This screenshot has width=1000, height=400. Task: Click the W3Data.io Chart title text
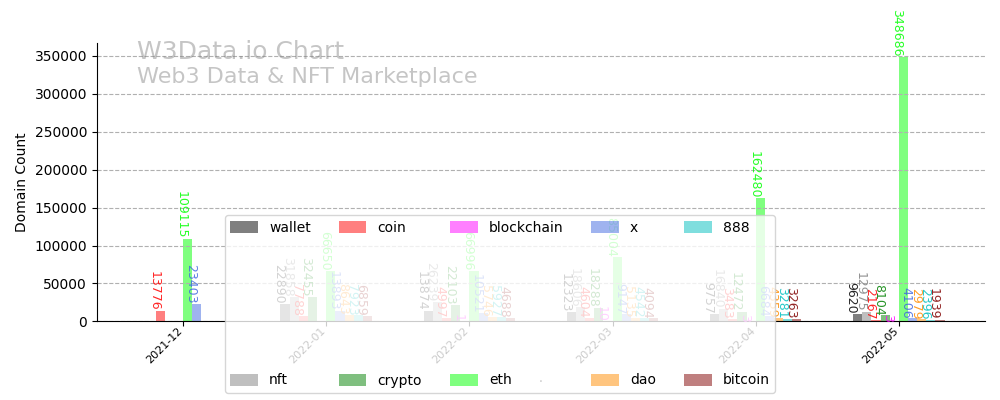[x=240, y=52]
